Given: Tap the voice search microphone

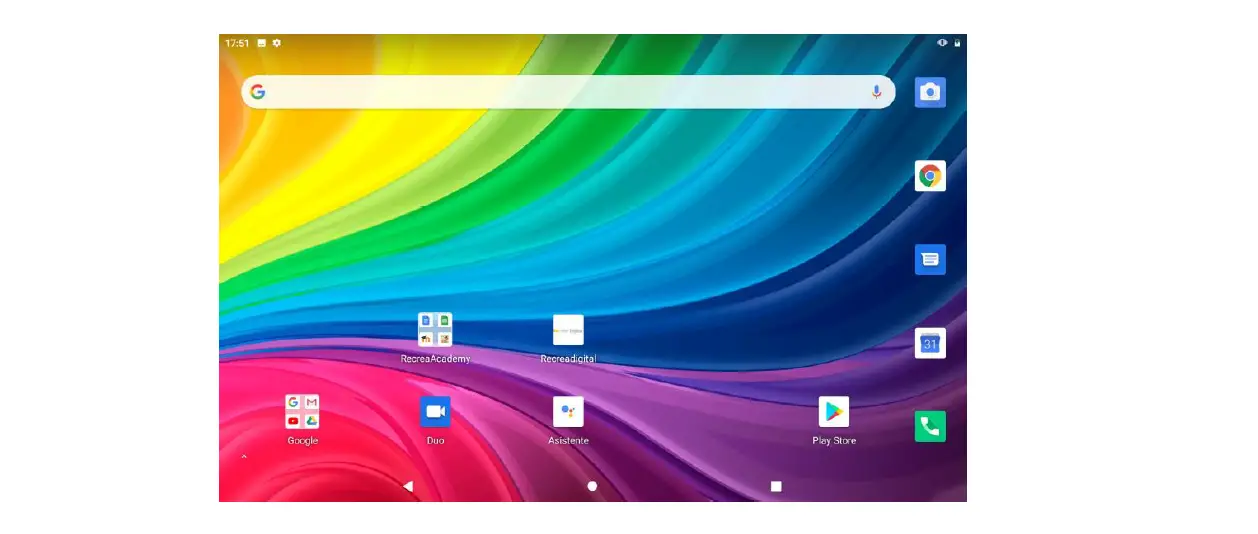Looking at the screenshot, I should (876, 92).
